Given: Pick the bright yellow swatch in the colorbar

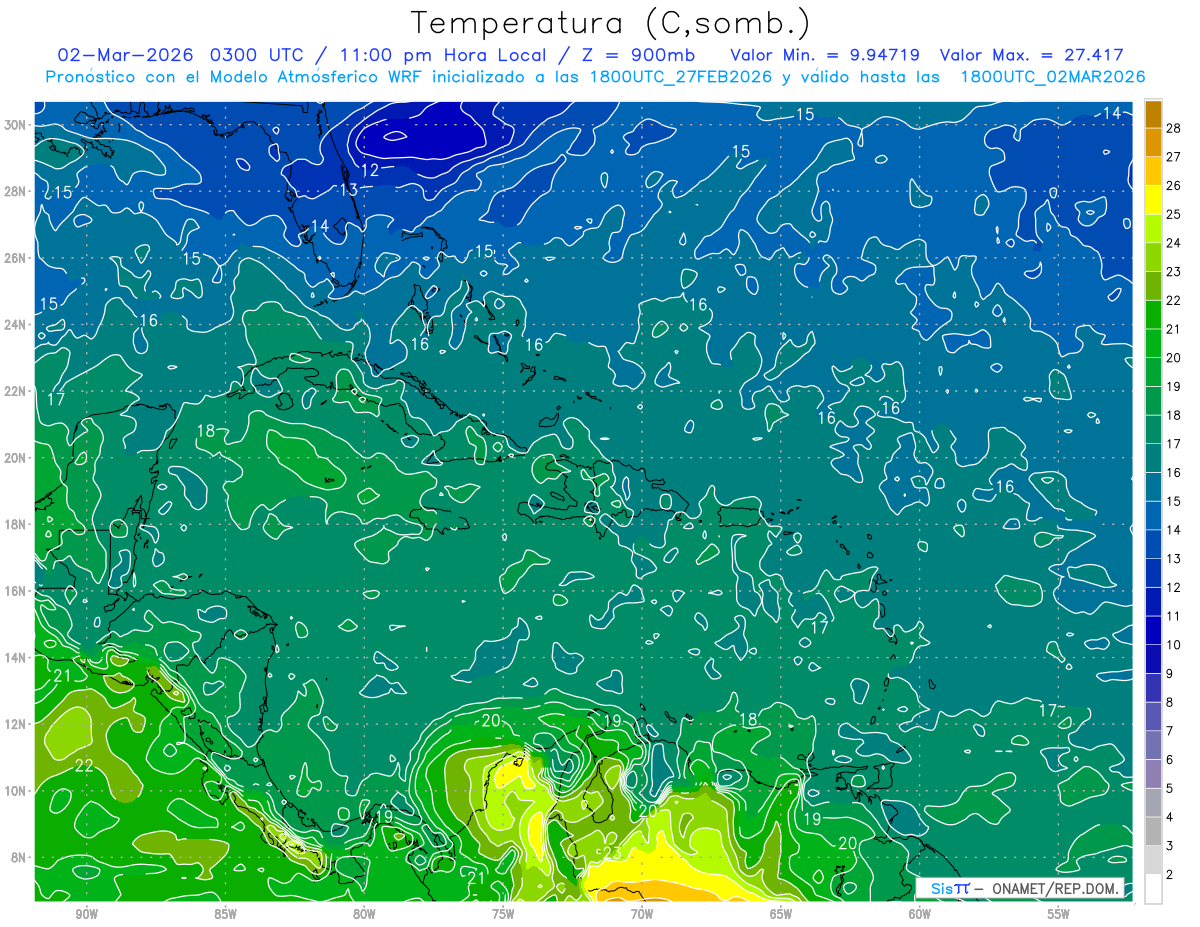Looking at the screenshot, I should coord(1153,200).
